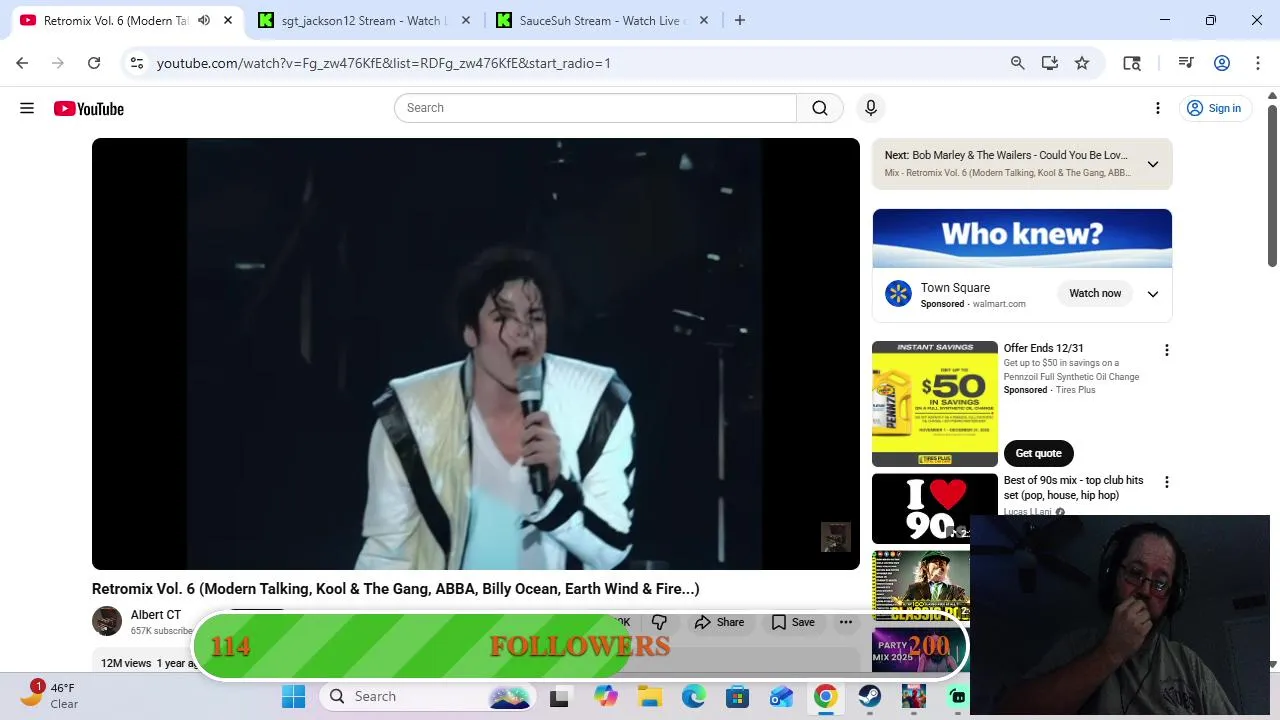Open options for the Pennzoil Offer Ends ad
Screen dimensions: 1280x720
pyautogui.click(x=1166, y=350)
